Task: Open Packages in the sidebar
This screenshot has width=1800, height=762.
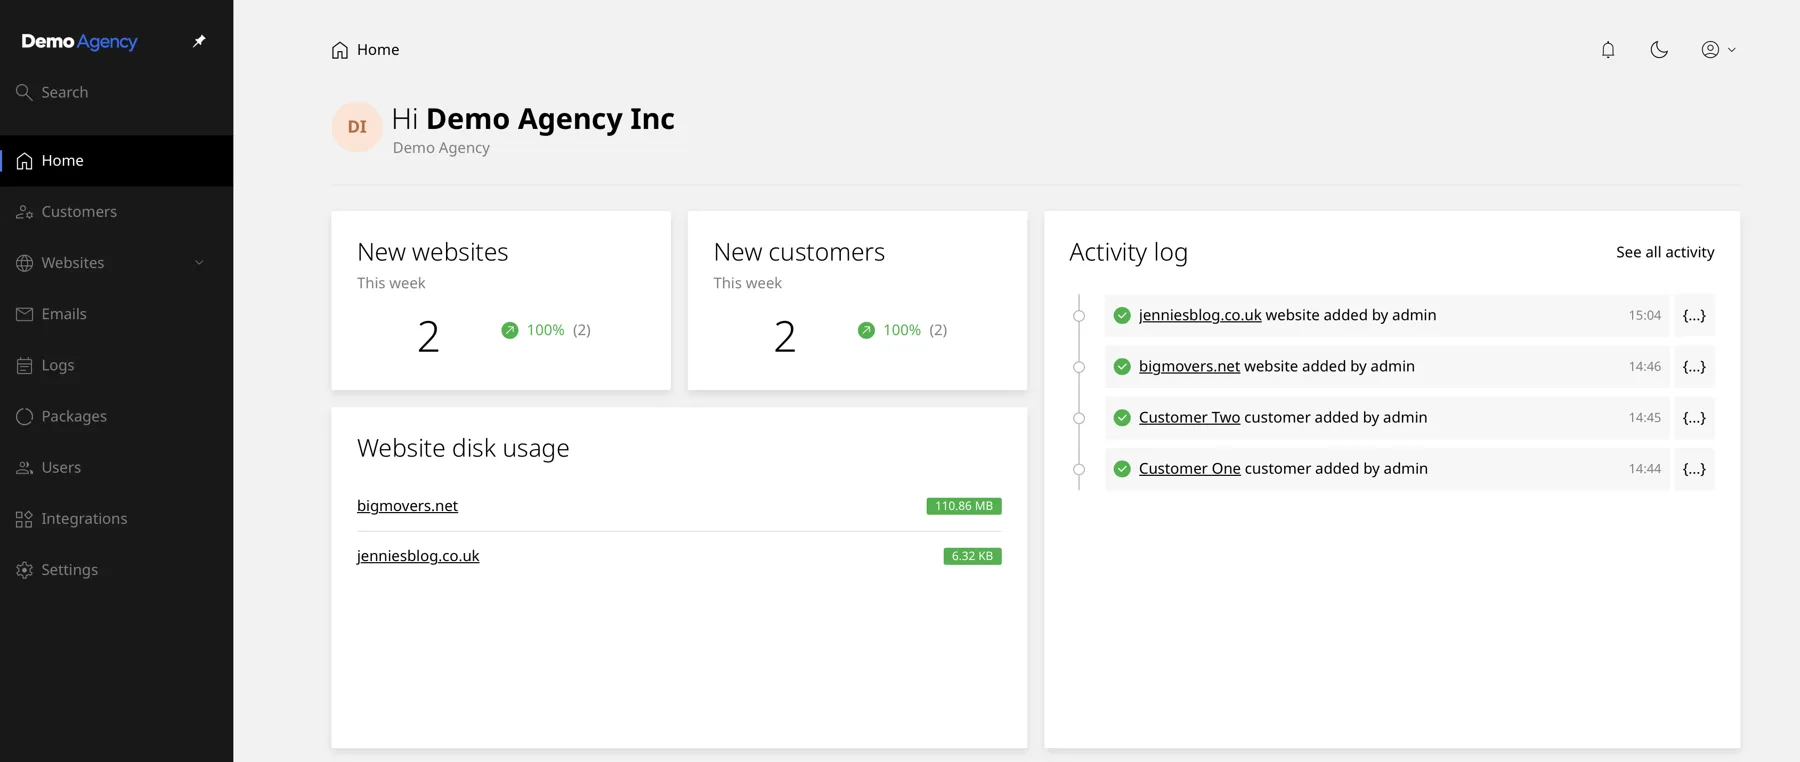Action: [x=116, y=416]
